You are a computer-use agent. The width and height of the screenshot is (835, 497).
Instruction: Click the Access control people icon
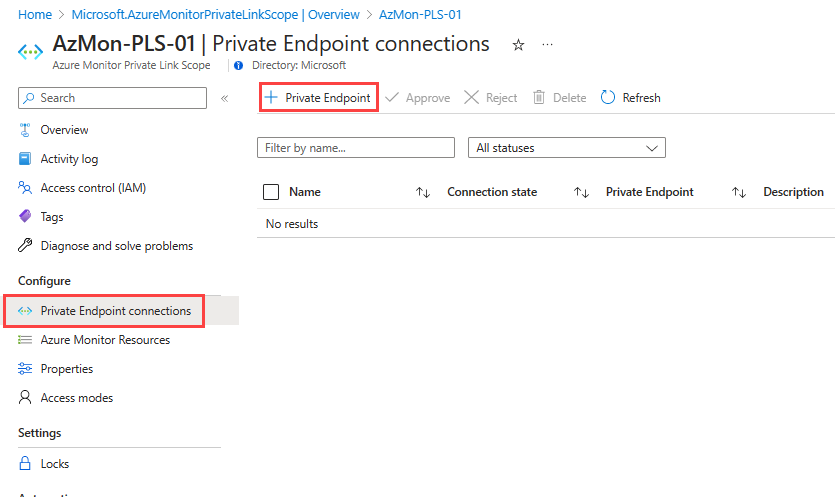(x=25, y=188)
